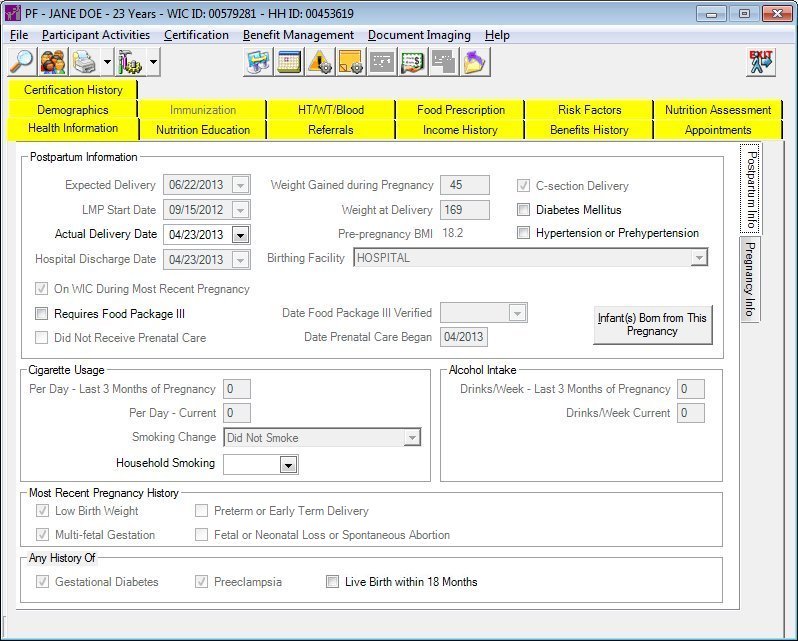Image resolution: width=798 pixels, height=641 pixels.
Task: Open the Birthing Facility combo box
Action: 530,258
